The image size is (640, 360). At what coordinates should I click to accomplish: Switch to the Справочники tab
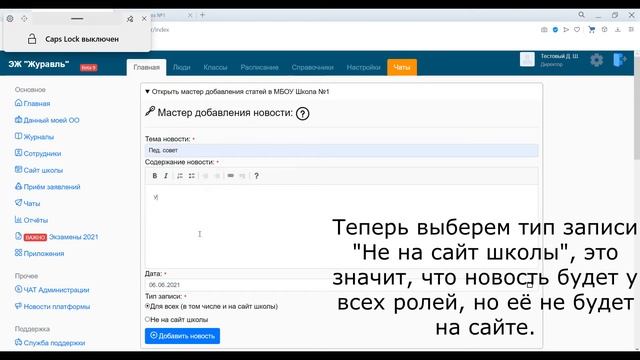click(312, 67)
